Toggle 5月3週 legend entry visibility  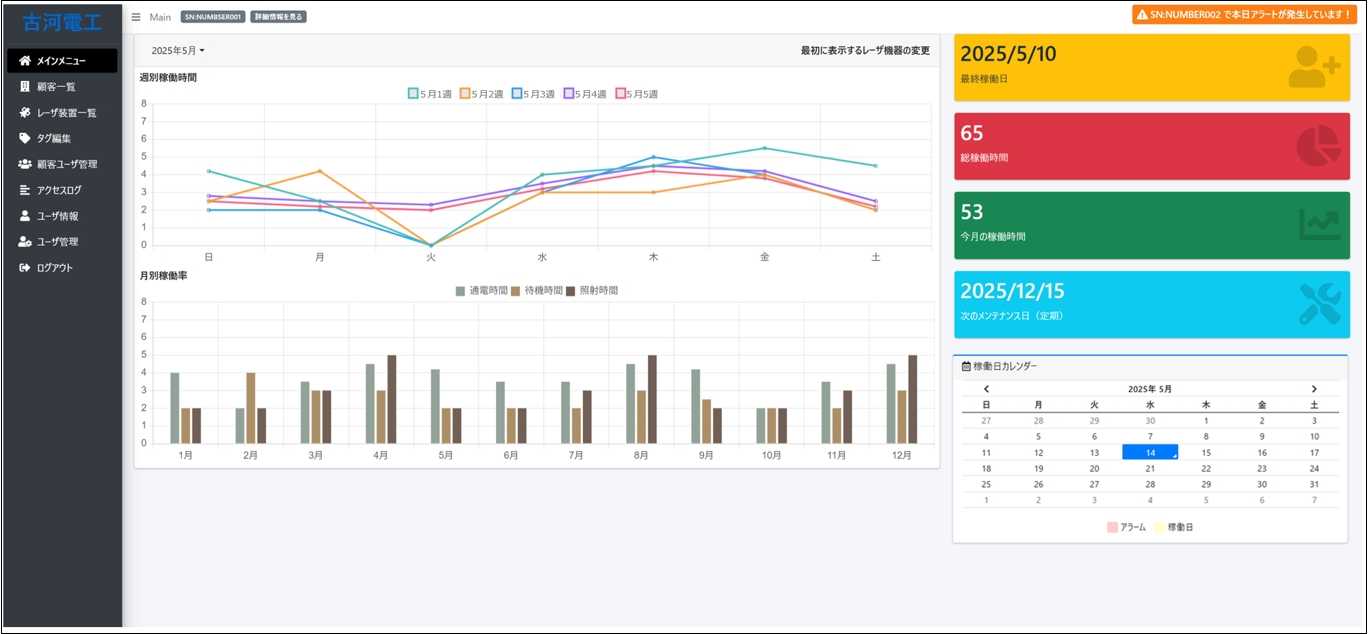click(534, 94)
